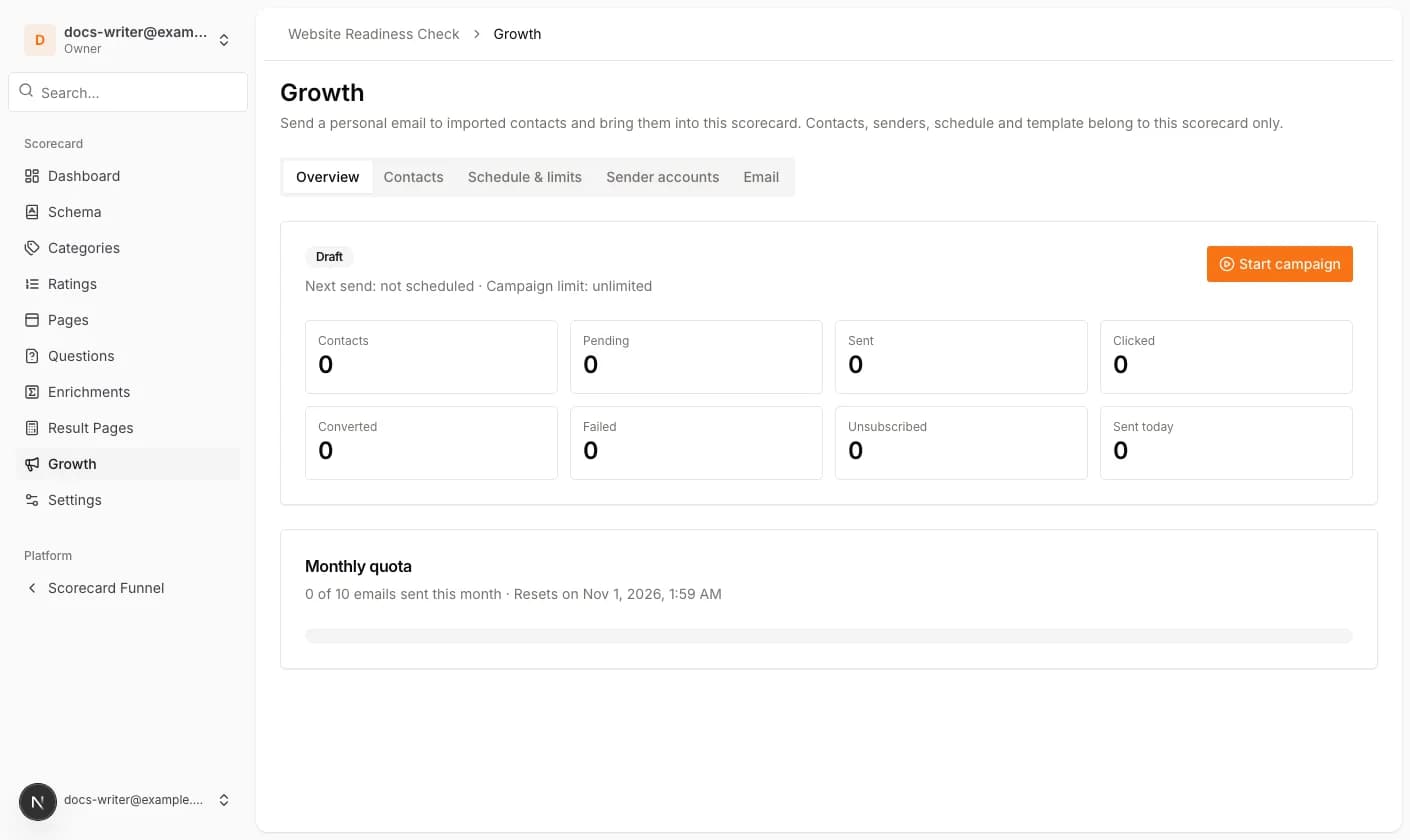Click the Contacts stat card
Screen dimensions: 1410x840
[x=431, y=357]
